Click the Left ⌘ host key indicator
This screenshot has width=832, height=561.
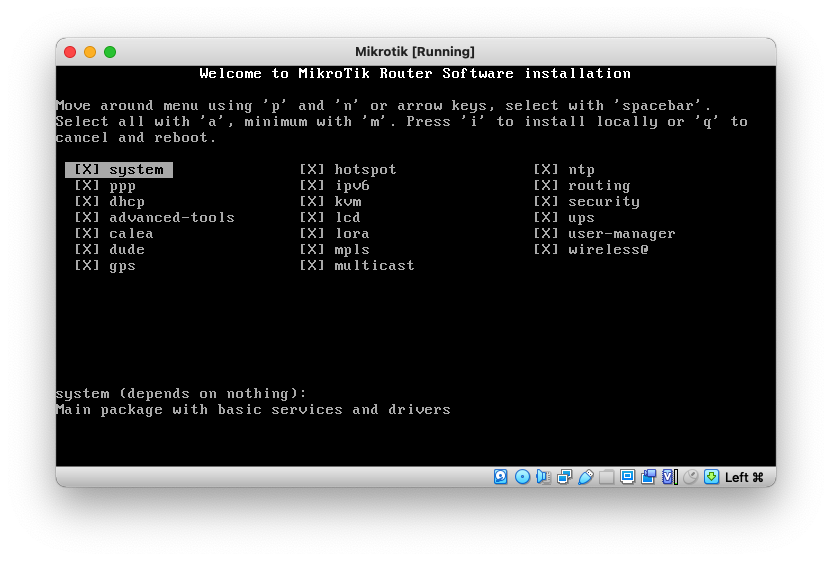744,477
